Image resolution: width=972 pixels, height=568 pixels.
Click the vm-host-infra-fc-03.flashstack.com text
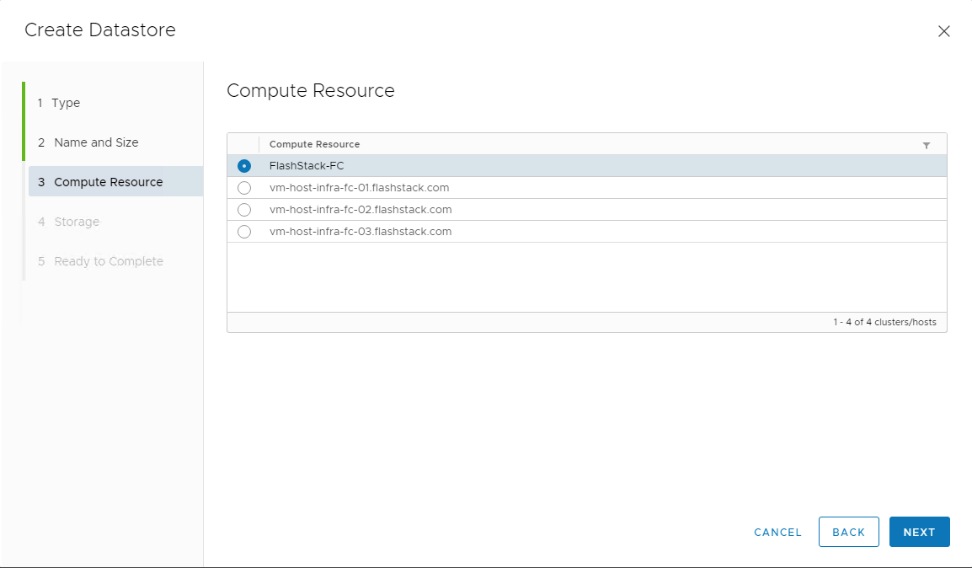click(360, 231)
